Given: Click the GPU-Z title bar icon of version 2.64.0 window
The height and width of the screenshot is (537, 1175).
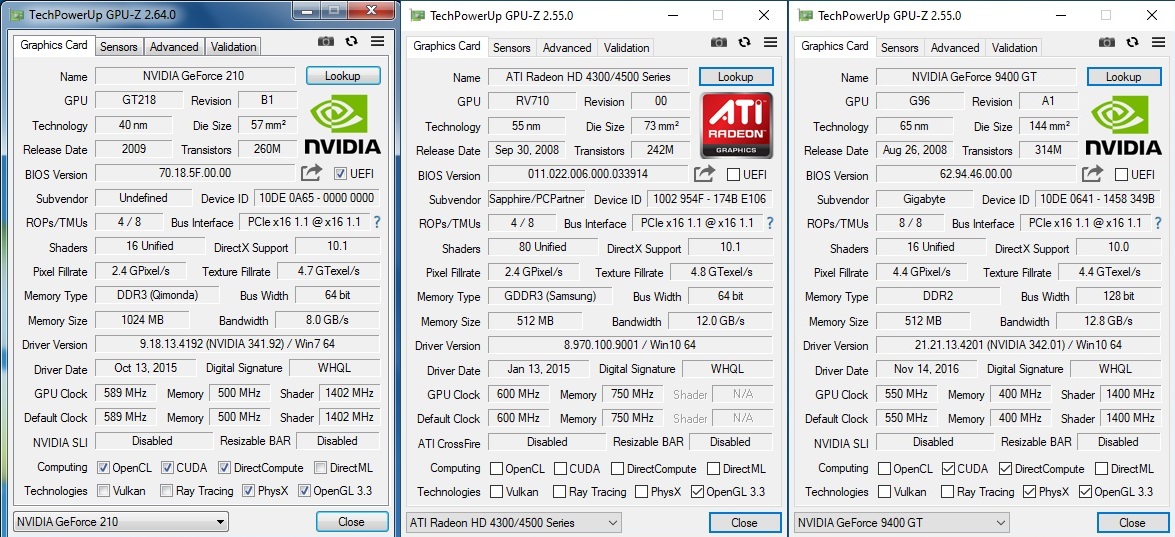Looking at the screenshot, I should (17, 13).
